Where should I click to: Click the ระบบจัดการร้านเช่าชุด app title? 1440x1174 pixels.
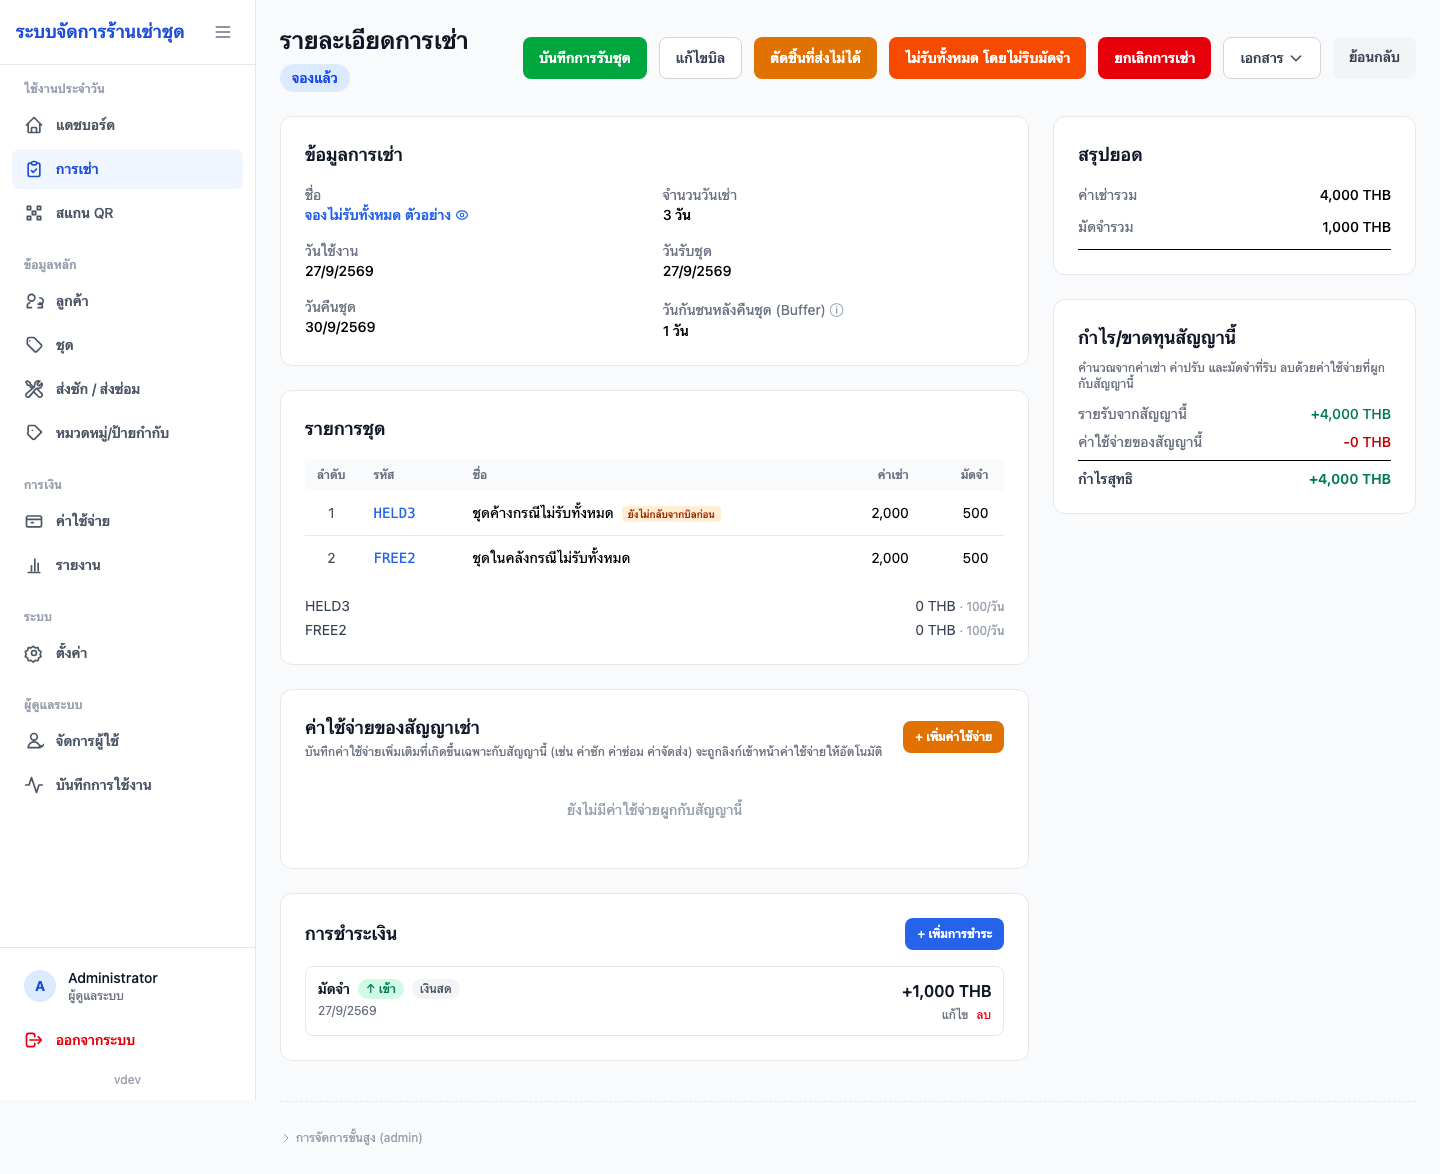100,32
